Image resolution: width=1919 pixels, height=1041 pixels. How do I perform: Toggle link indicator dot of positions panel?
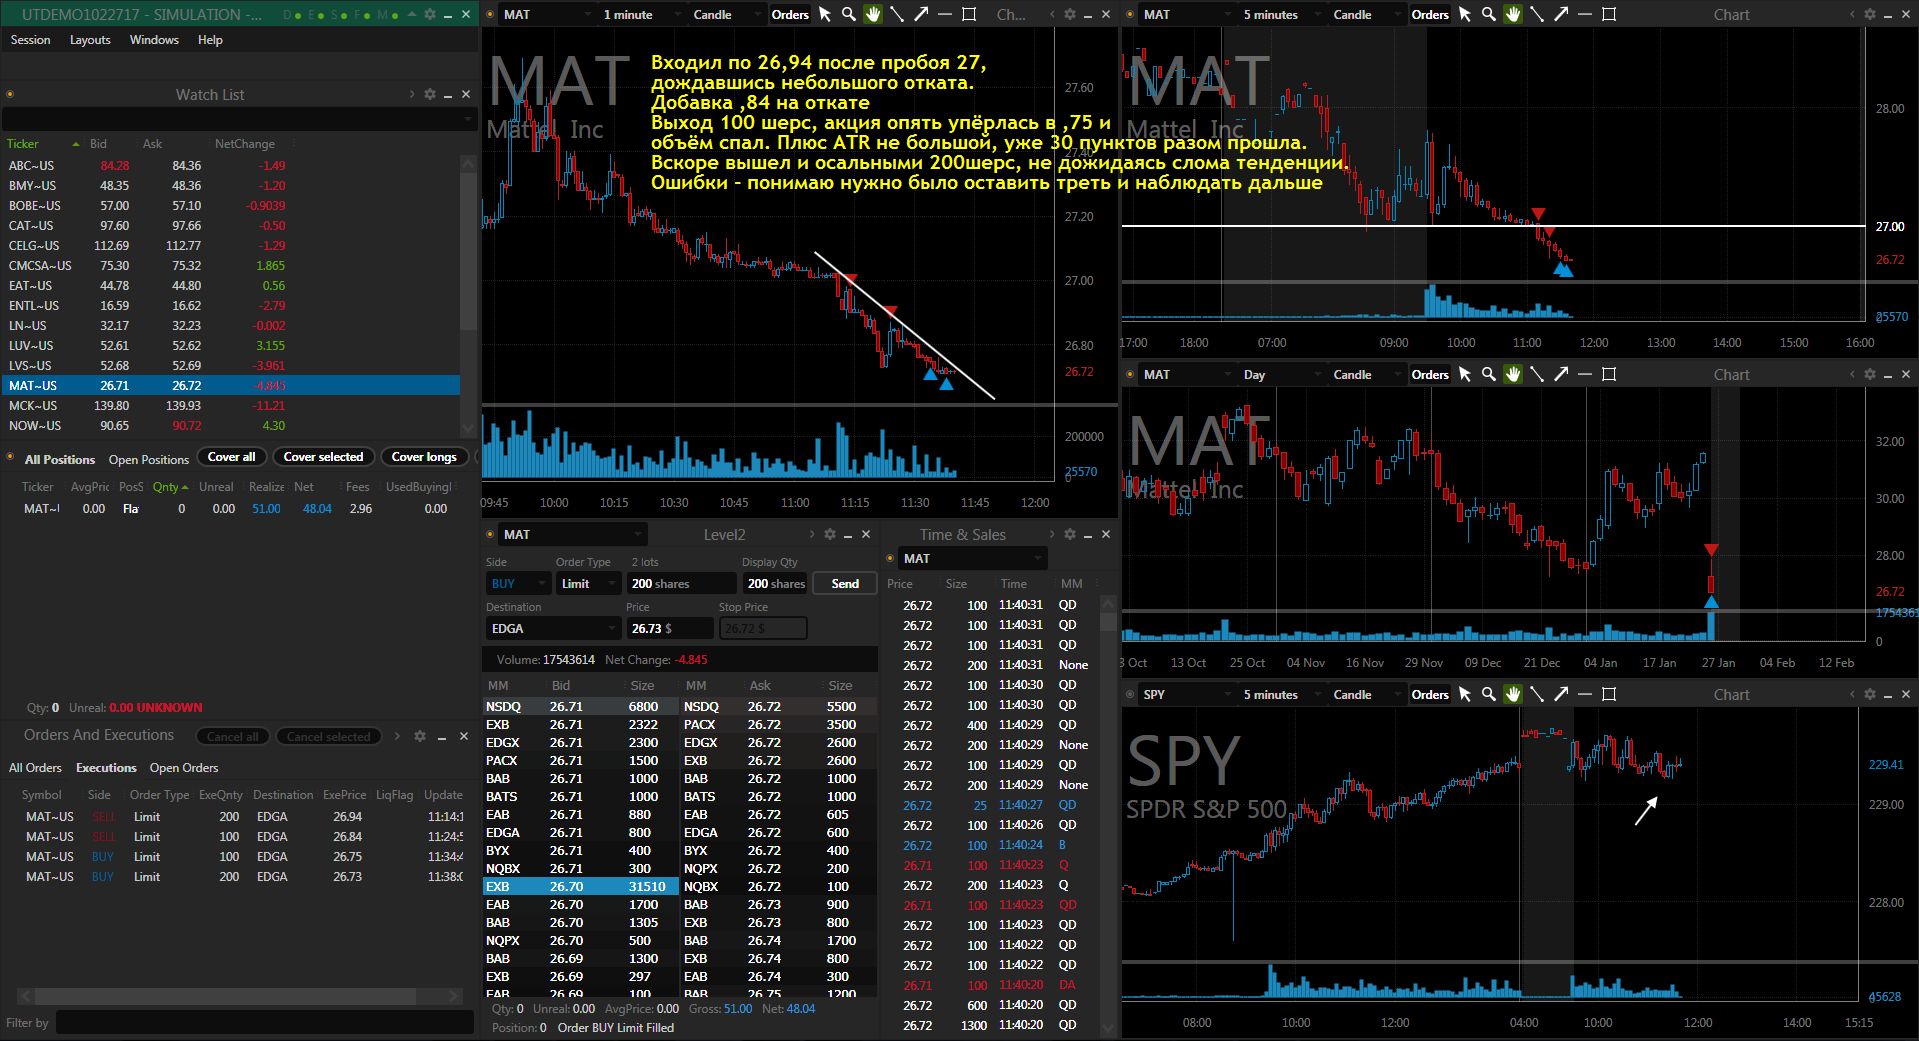tap(10, 458)
